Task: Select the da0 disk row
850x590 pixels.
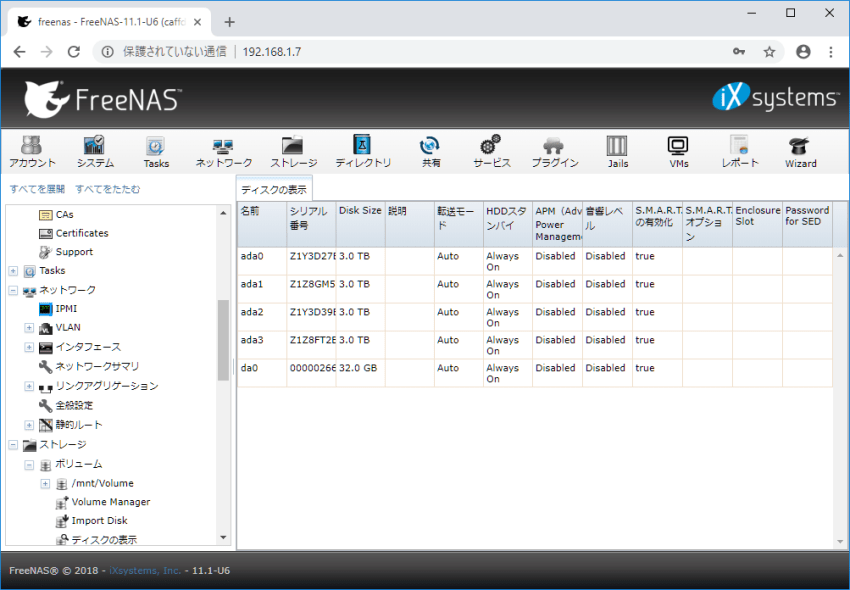Action: tap(535, 373)
